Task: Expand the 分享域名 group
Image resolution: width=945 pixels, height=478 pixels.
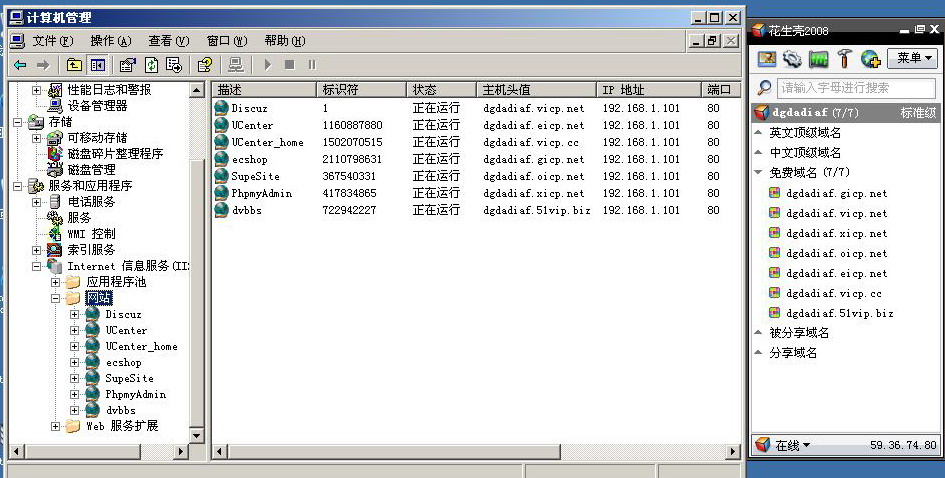Action: (x=759, y=352)
